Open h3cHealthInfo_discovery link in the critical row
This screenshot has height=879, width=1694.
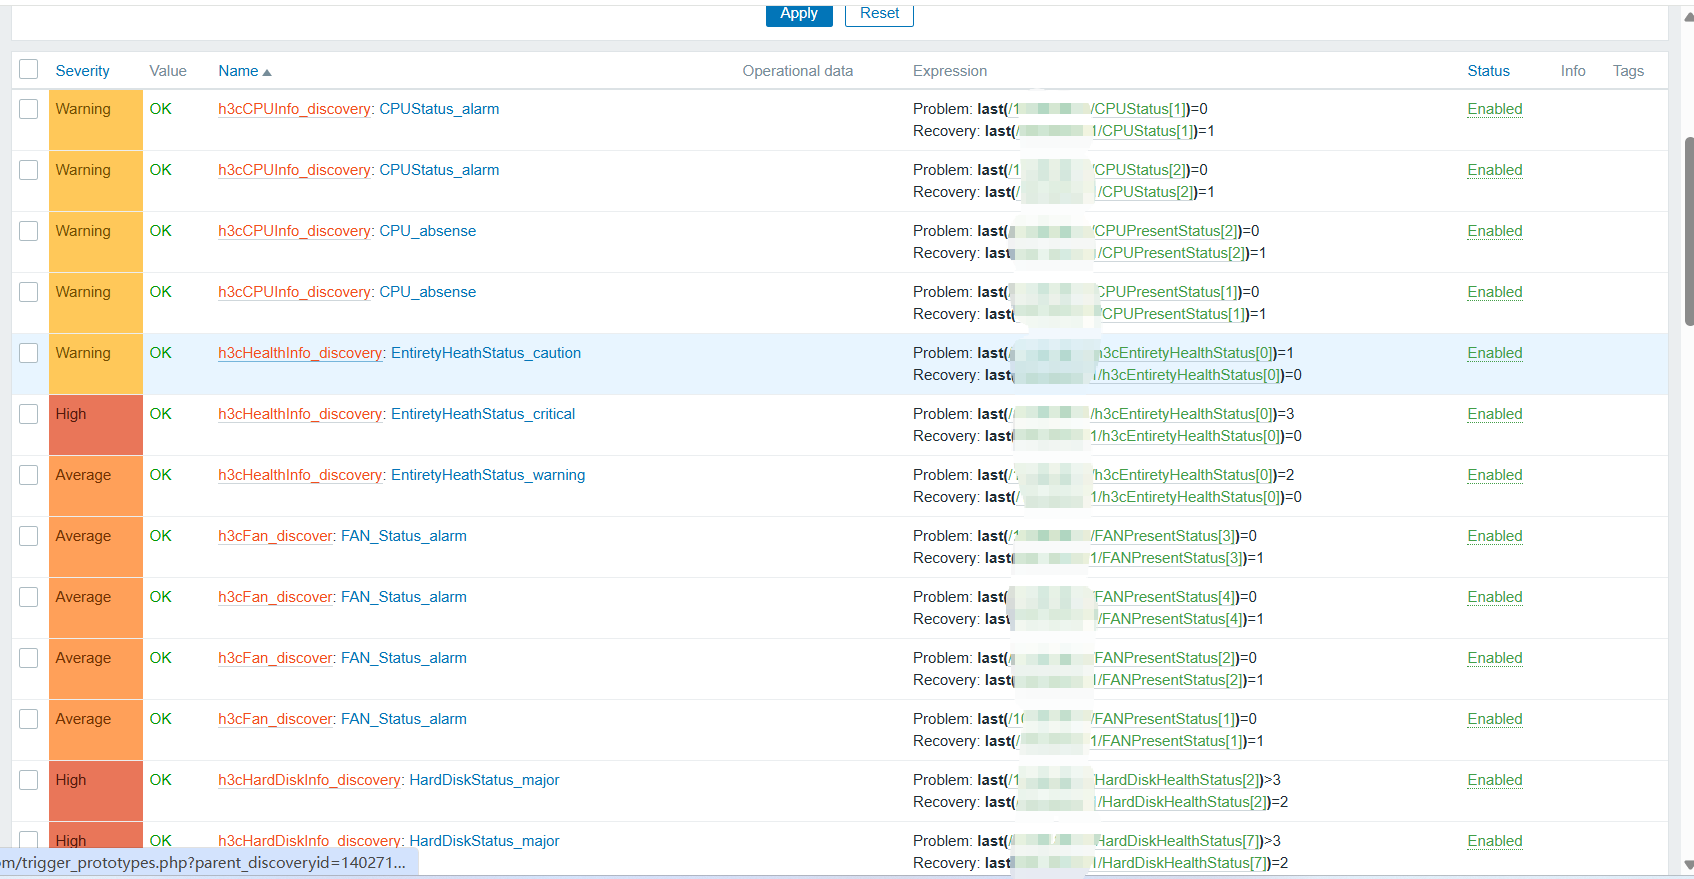coord(300,414)
